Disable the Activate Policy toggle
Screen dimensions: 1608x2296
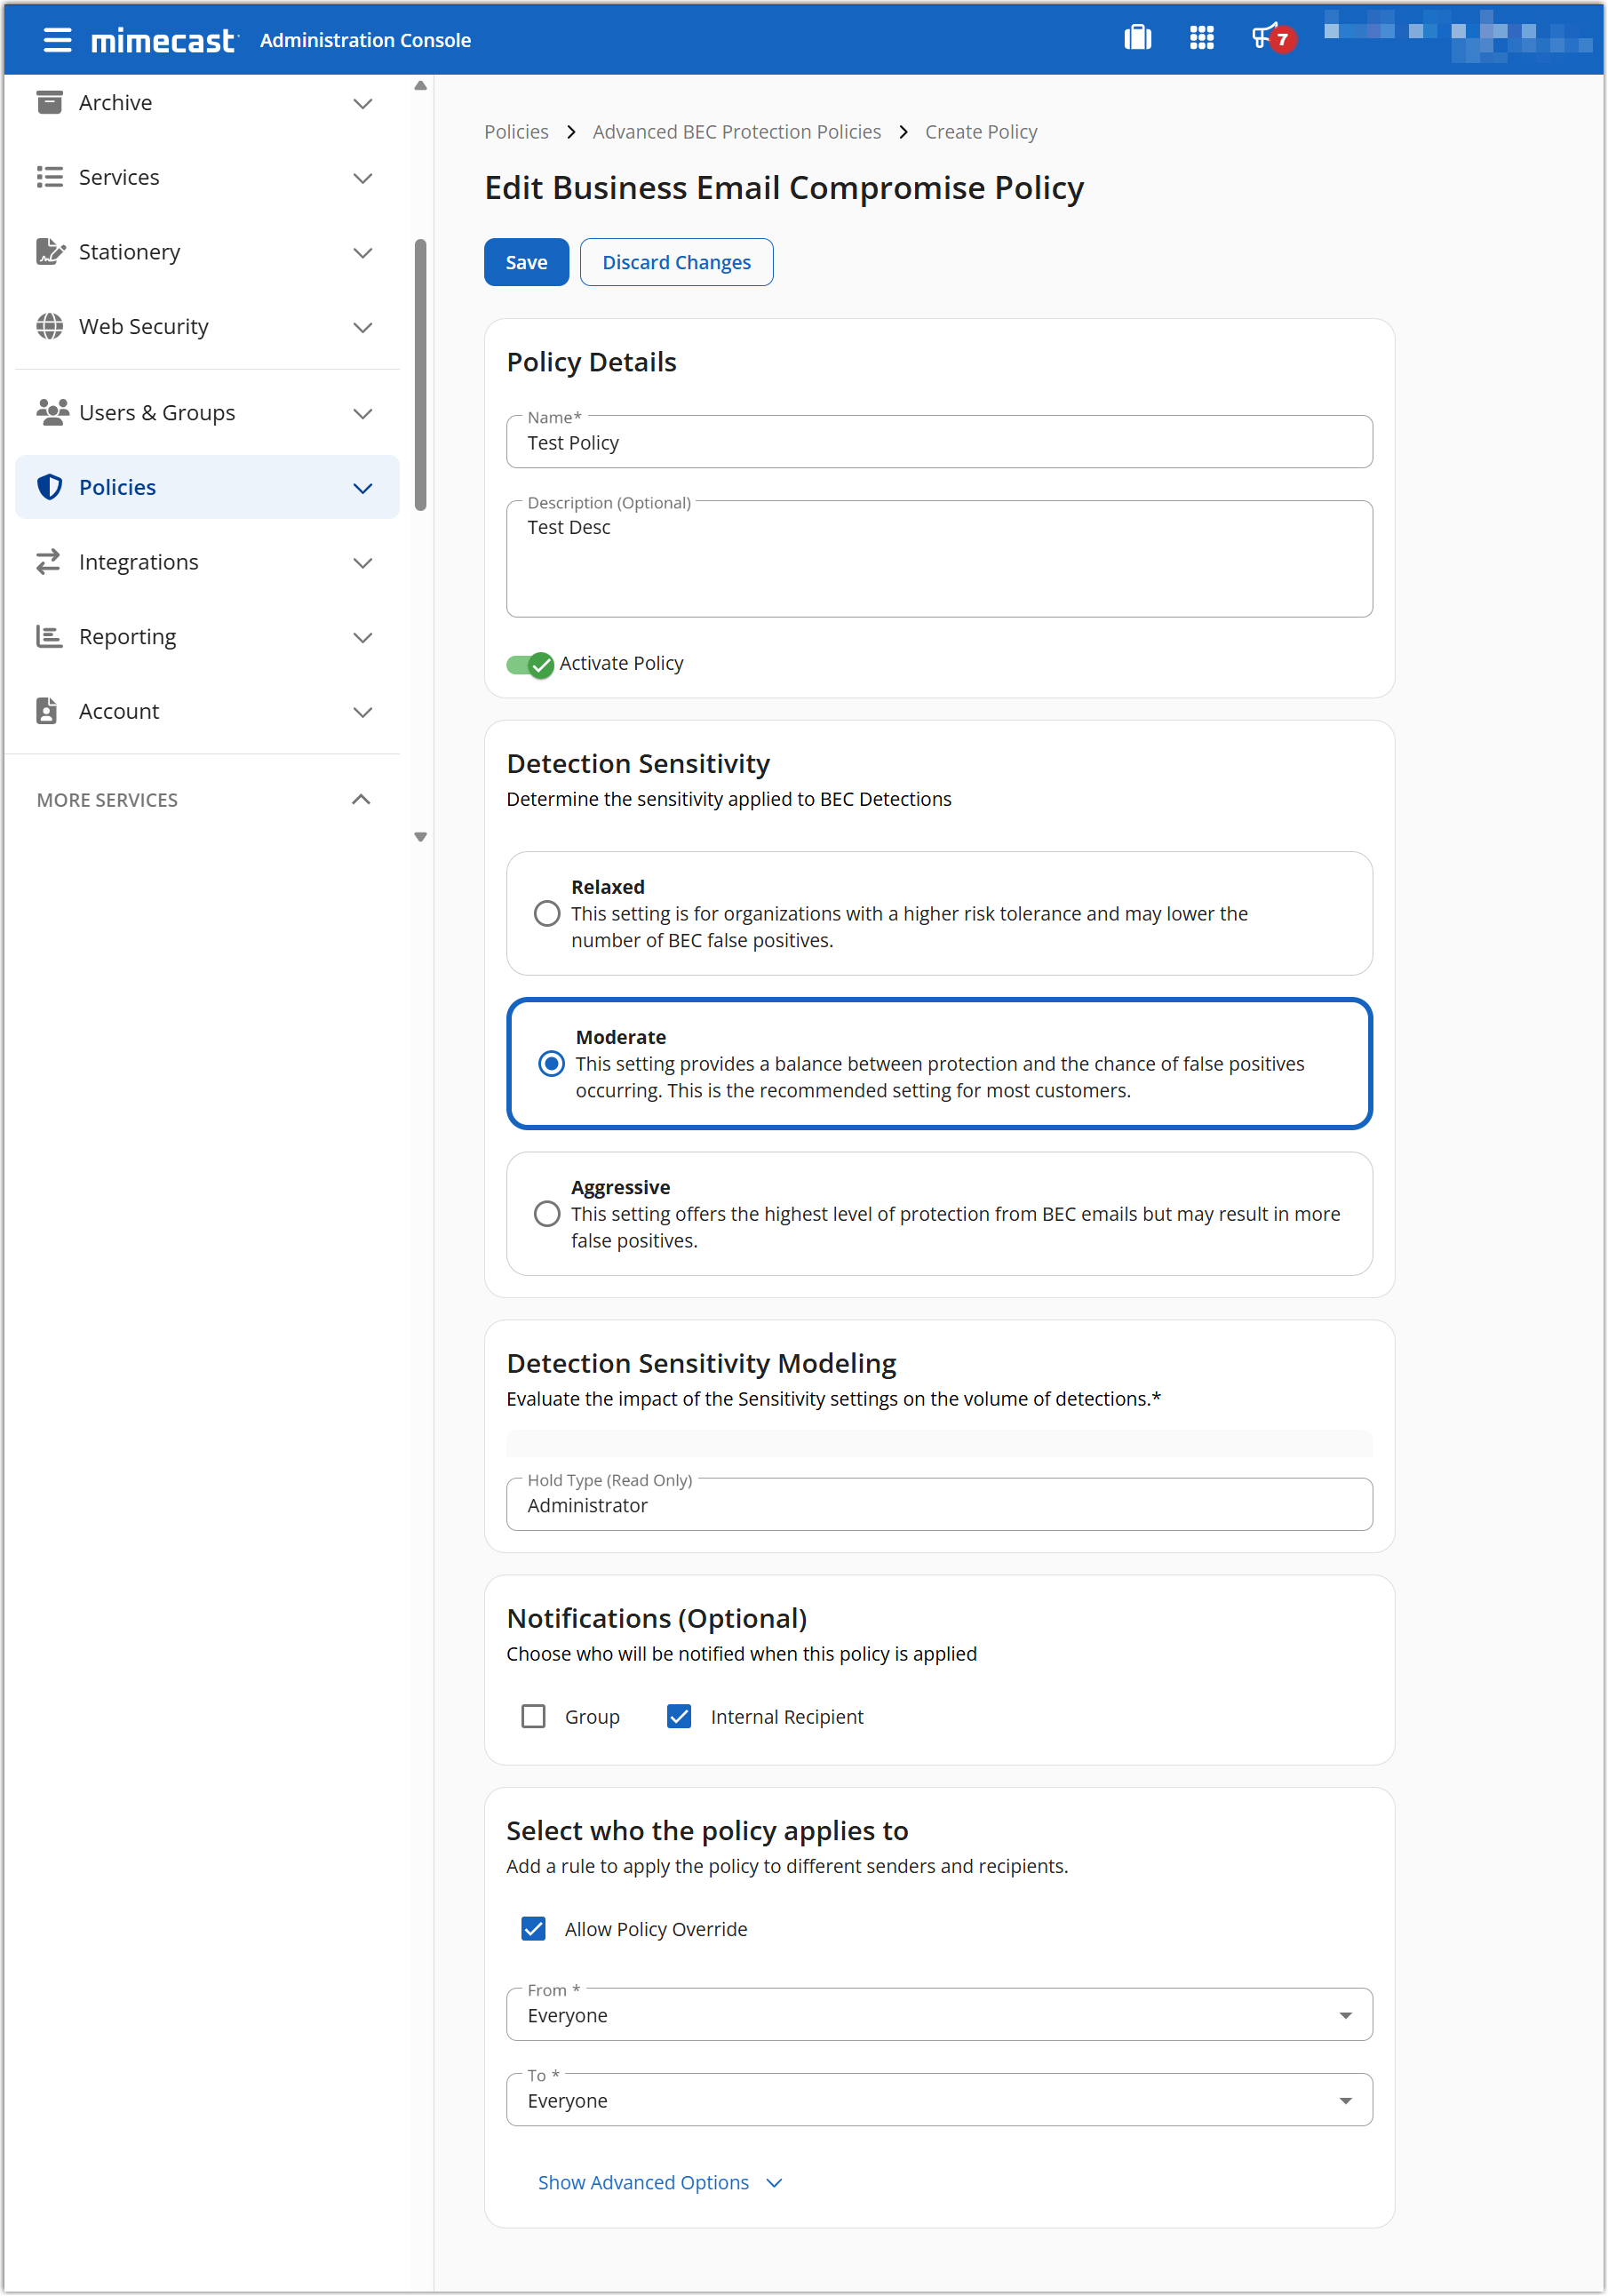[x=530, y=663]
